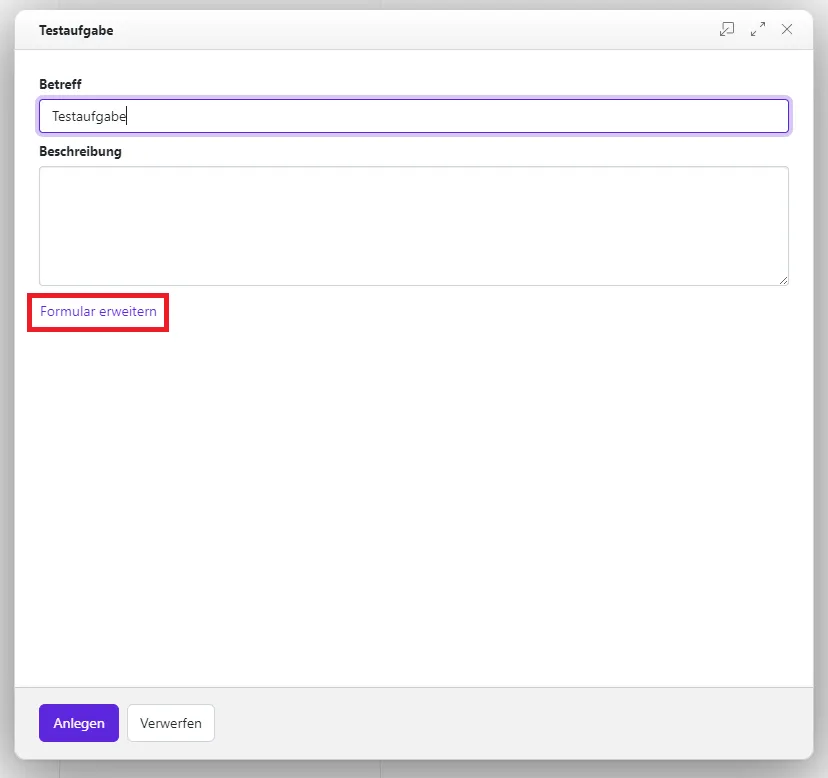The image size is (828, 778).
Task: Close the Testaufgabe dialog with the X icon
Action: tap(787, 30)
